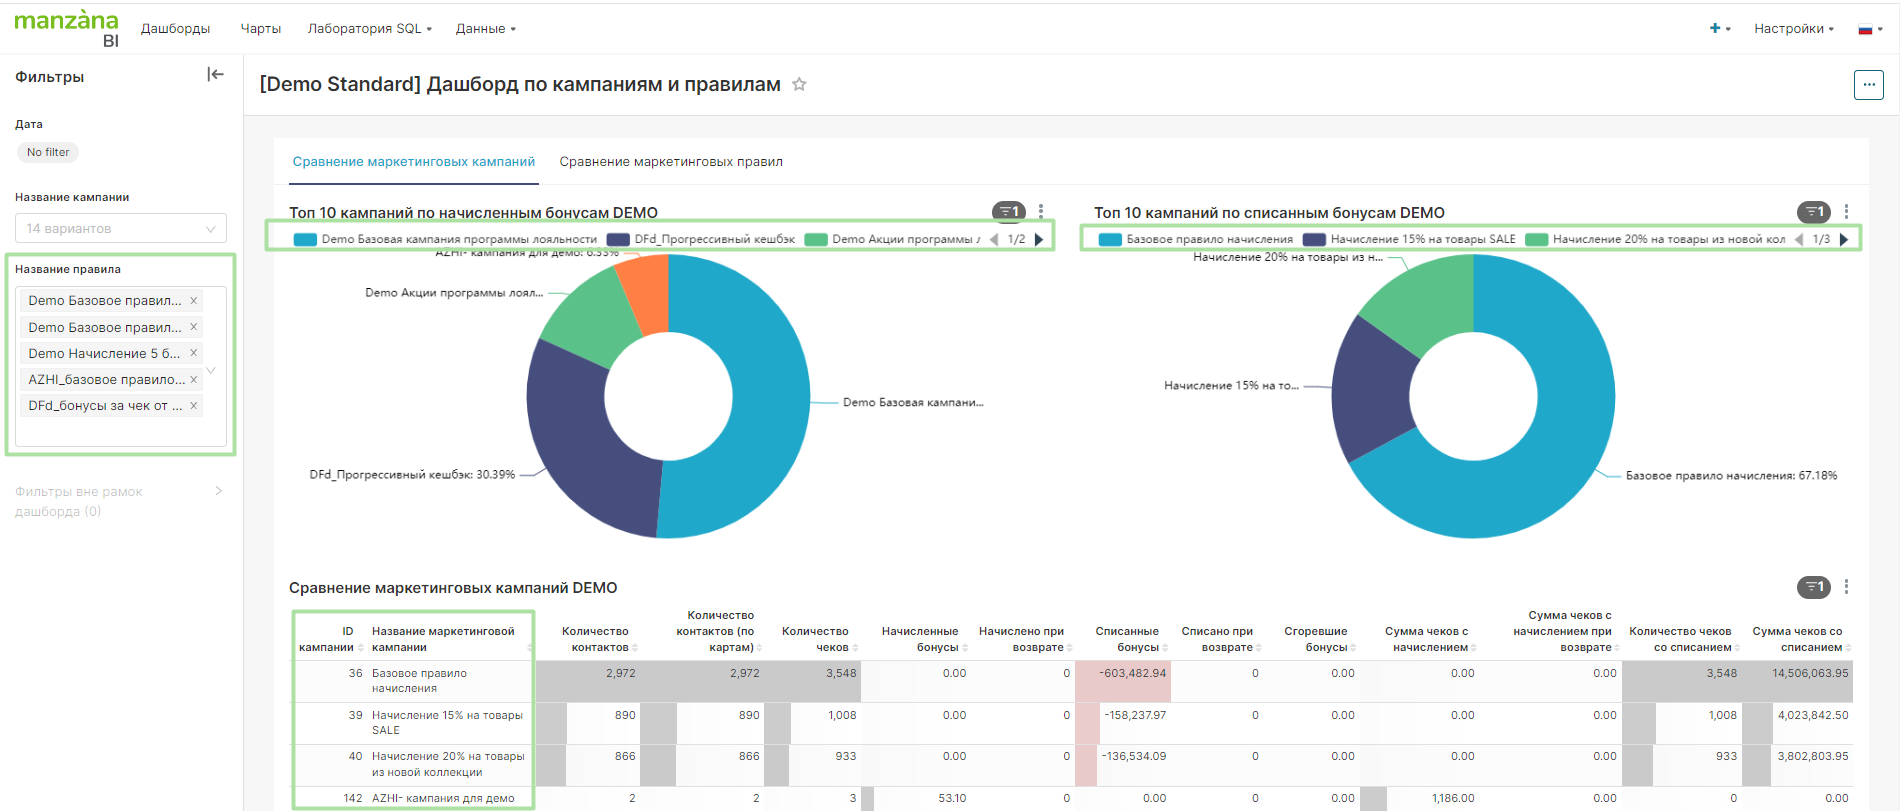Remove the AZHI_базовое правило filter tag
This screenshot has width=1900, height=811.
pyautogui.click(x=194, y=380)
